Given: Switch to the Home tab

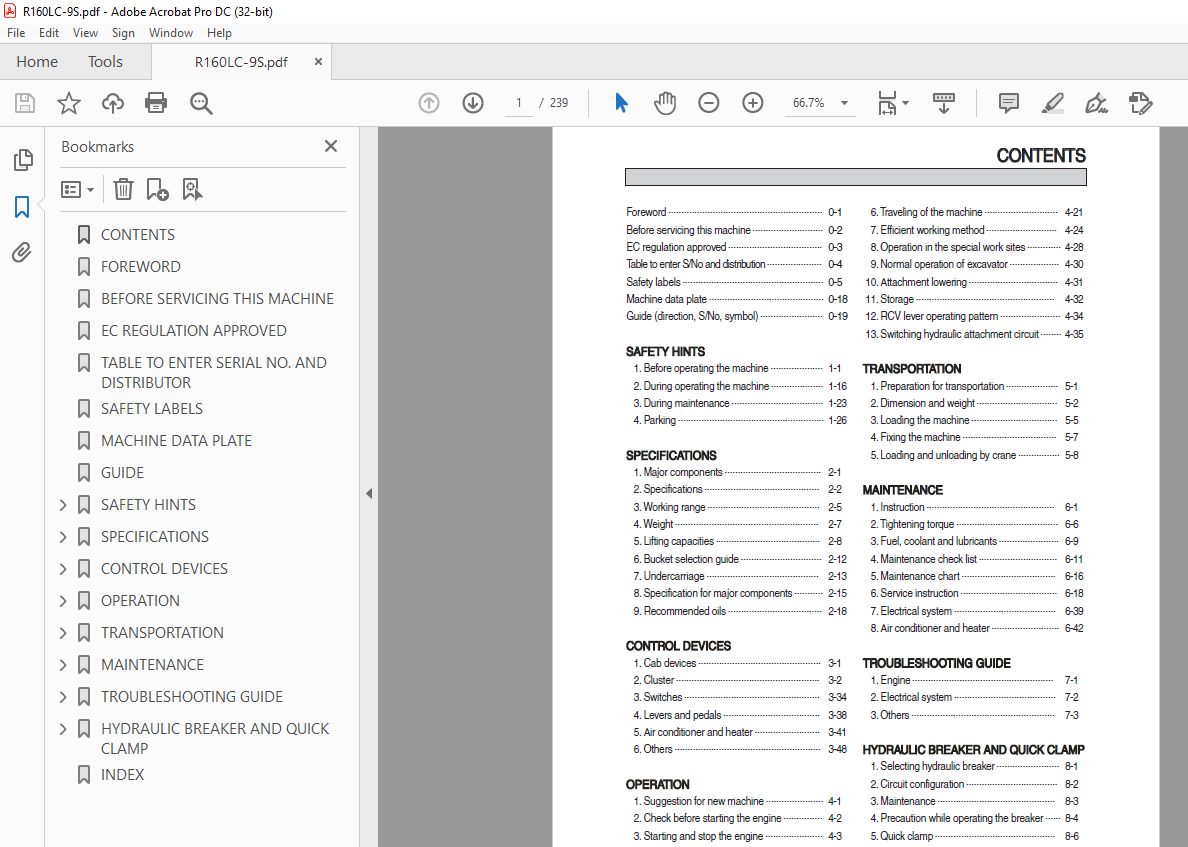Looking at the screenshot, I should pos(37,61).
